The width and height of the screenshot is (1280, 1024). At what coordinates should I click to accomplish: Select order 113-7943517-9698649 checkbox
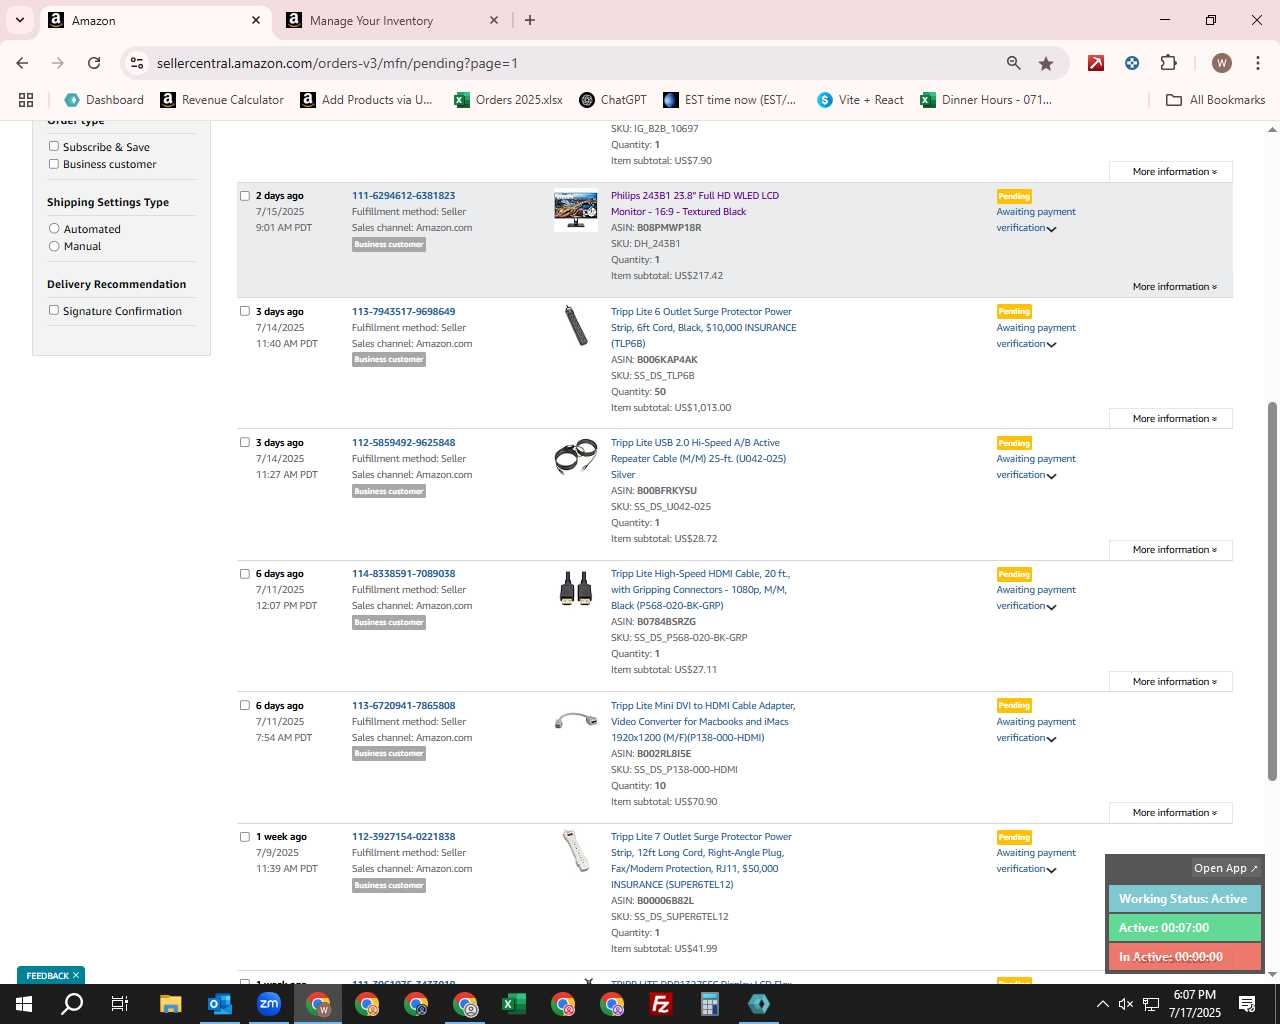pyautogui.click(x=245, y=311)
